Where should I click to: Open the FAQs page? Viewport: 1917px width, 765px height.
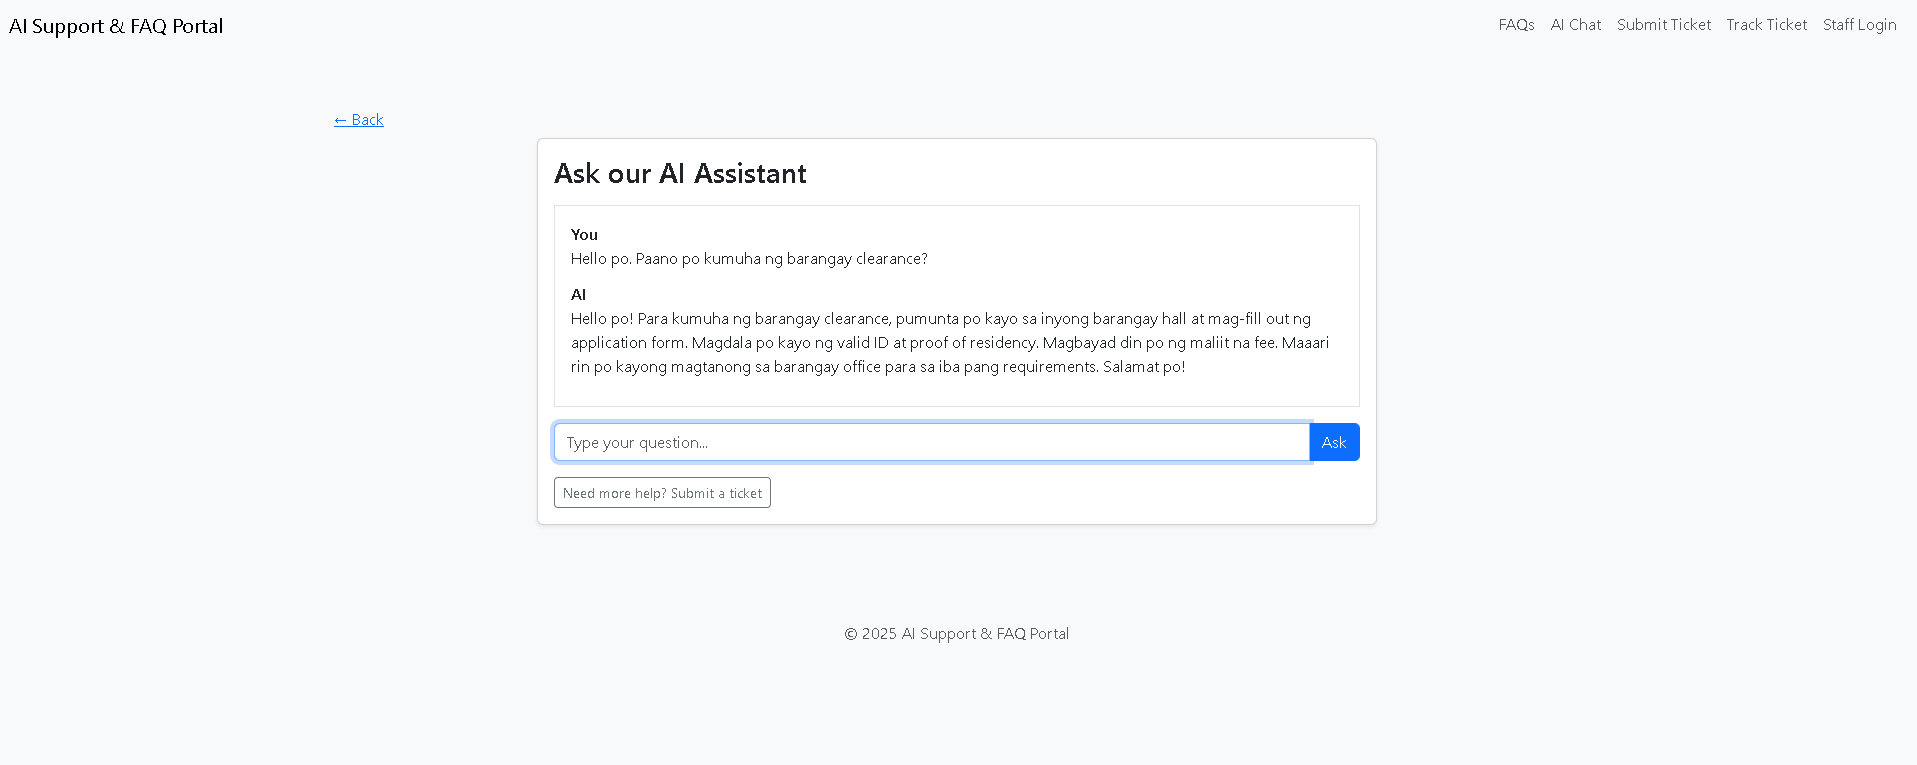coord(1515,24)
